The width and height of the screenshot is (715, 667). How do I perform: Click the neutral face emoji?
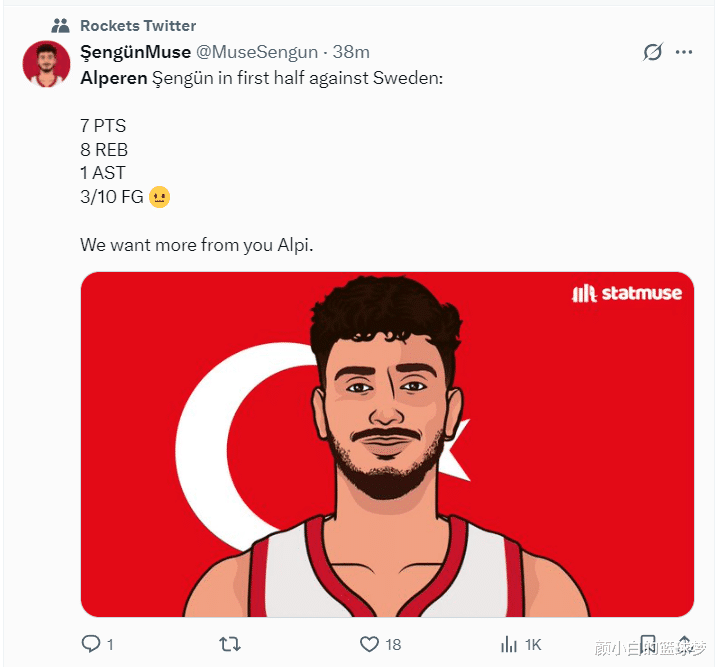tap(159, 197)
